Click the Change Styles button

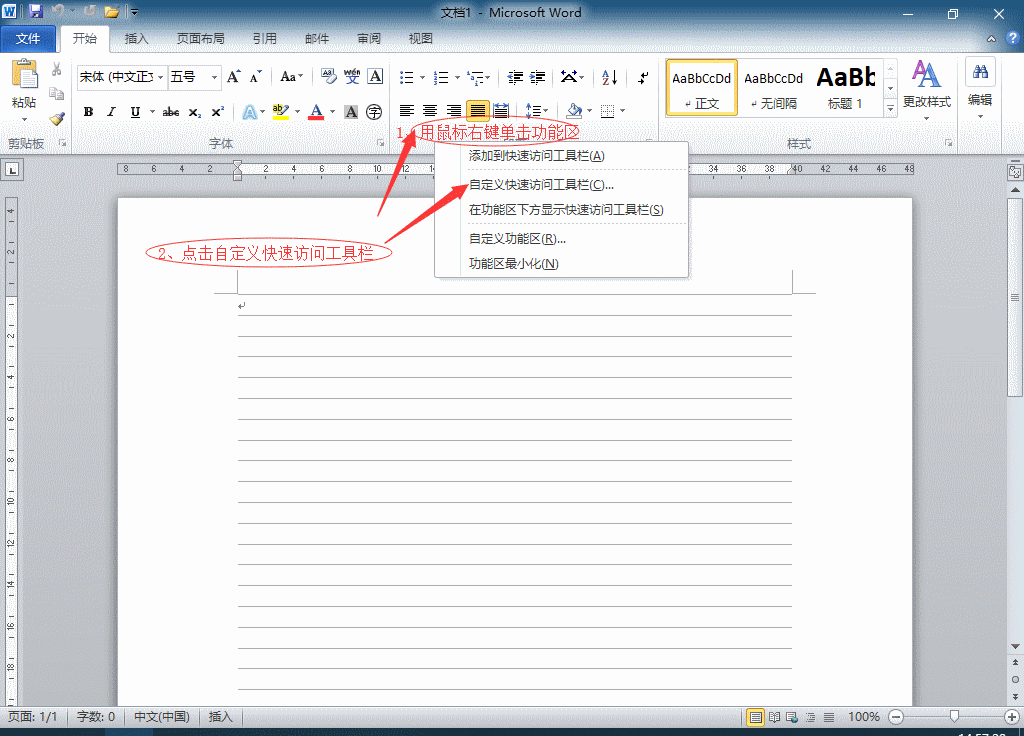pos(927,89)
